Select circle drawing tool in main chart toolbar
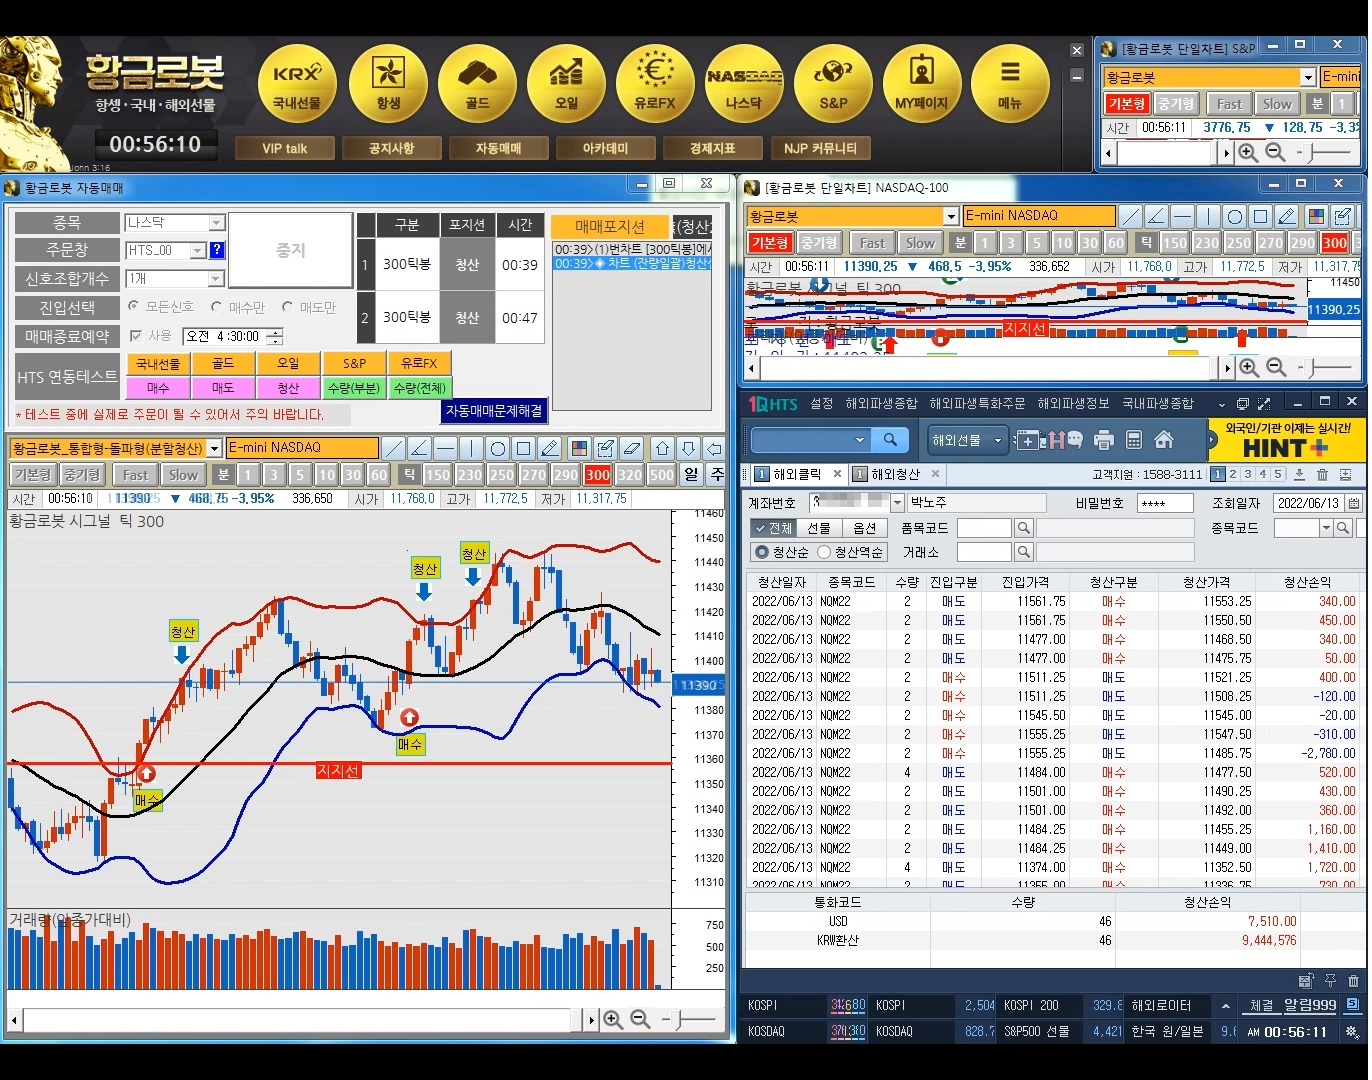The image size is (1372, 1080). coord(498,448)
